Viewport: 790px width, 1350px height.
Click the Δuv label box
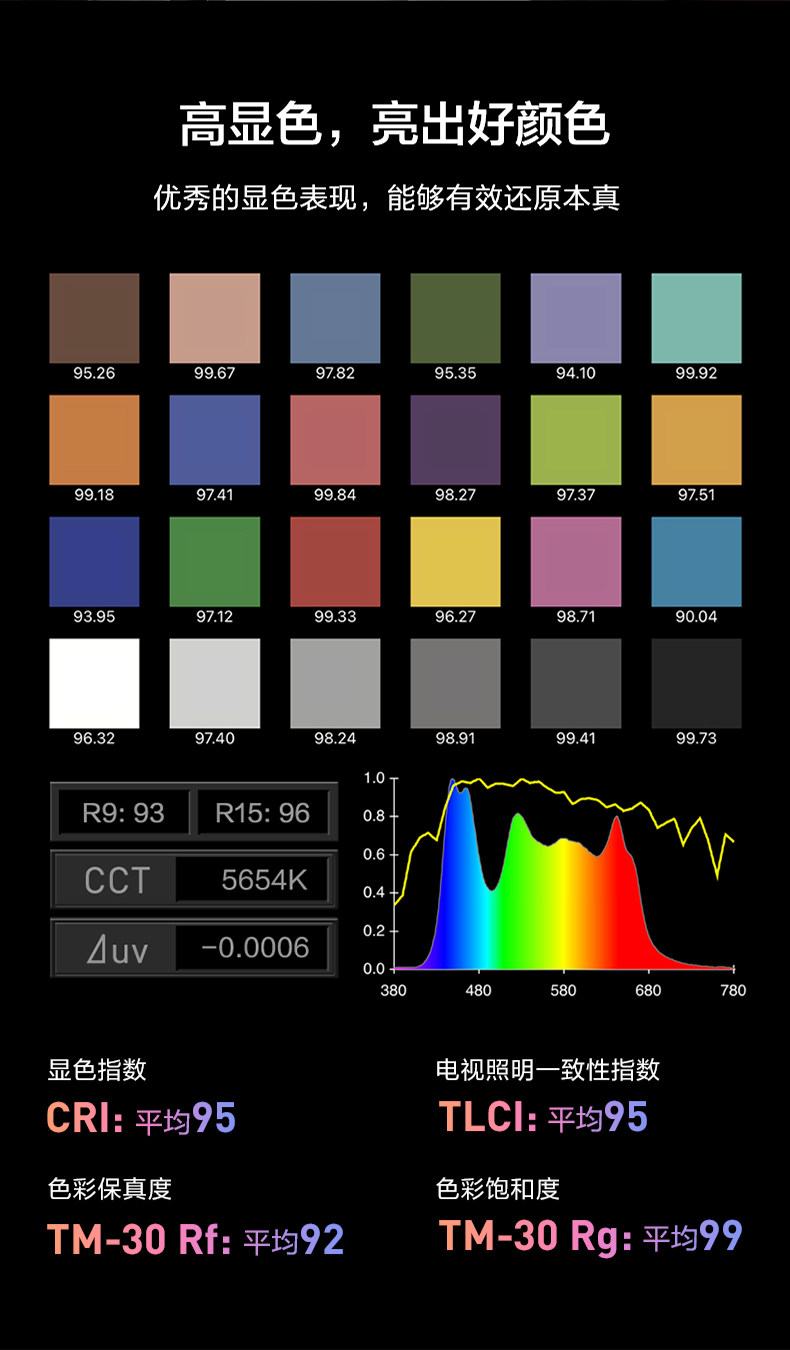(x=116, y=948)
